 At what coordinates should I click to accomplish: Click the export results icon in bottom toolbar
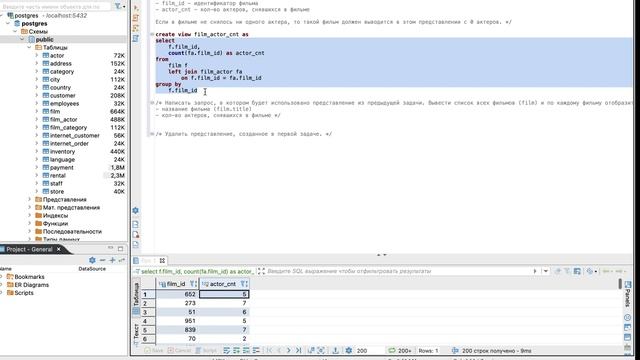[335, 350]
